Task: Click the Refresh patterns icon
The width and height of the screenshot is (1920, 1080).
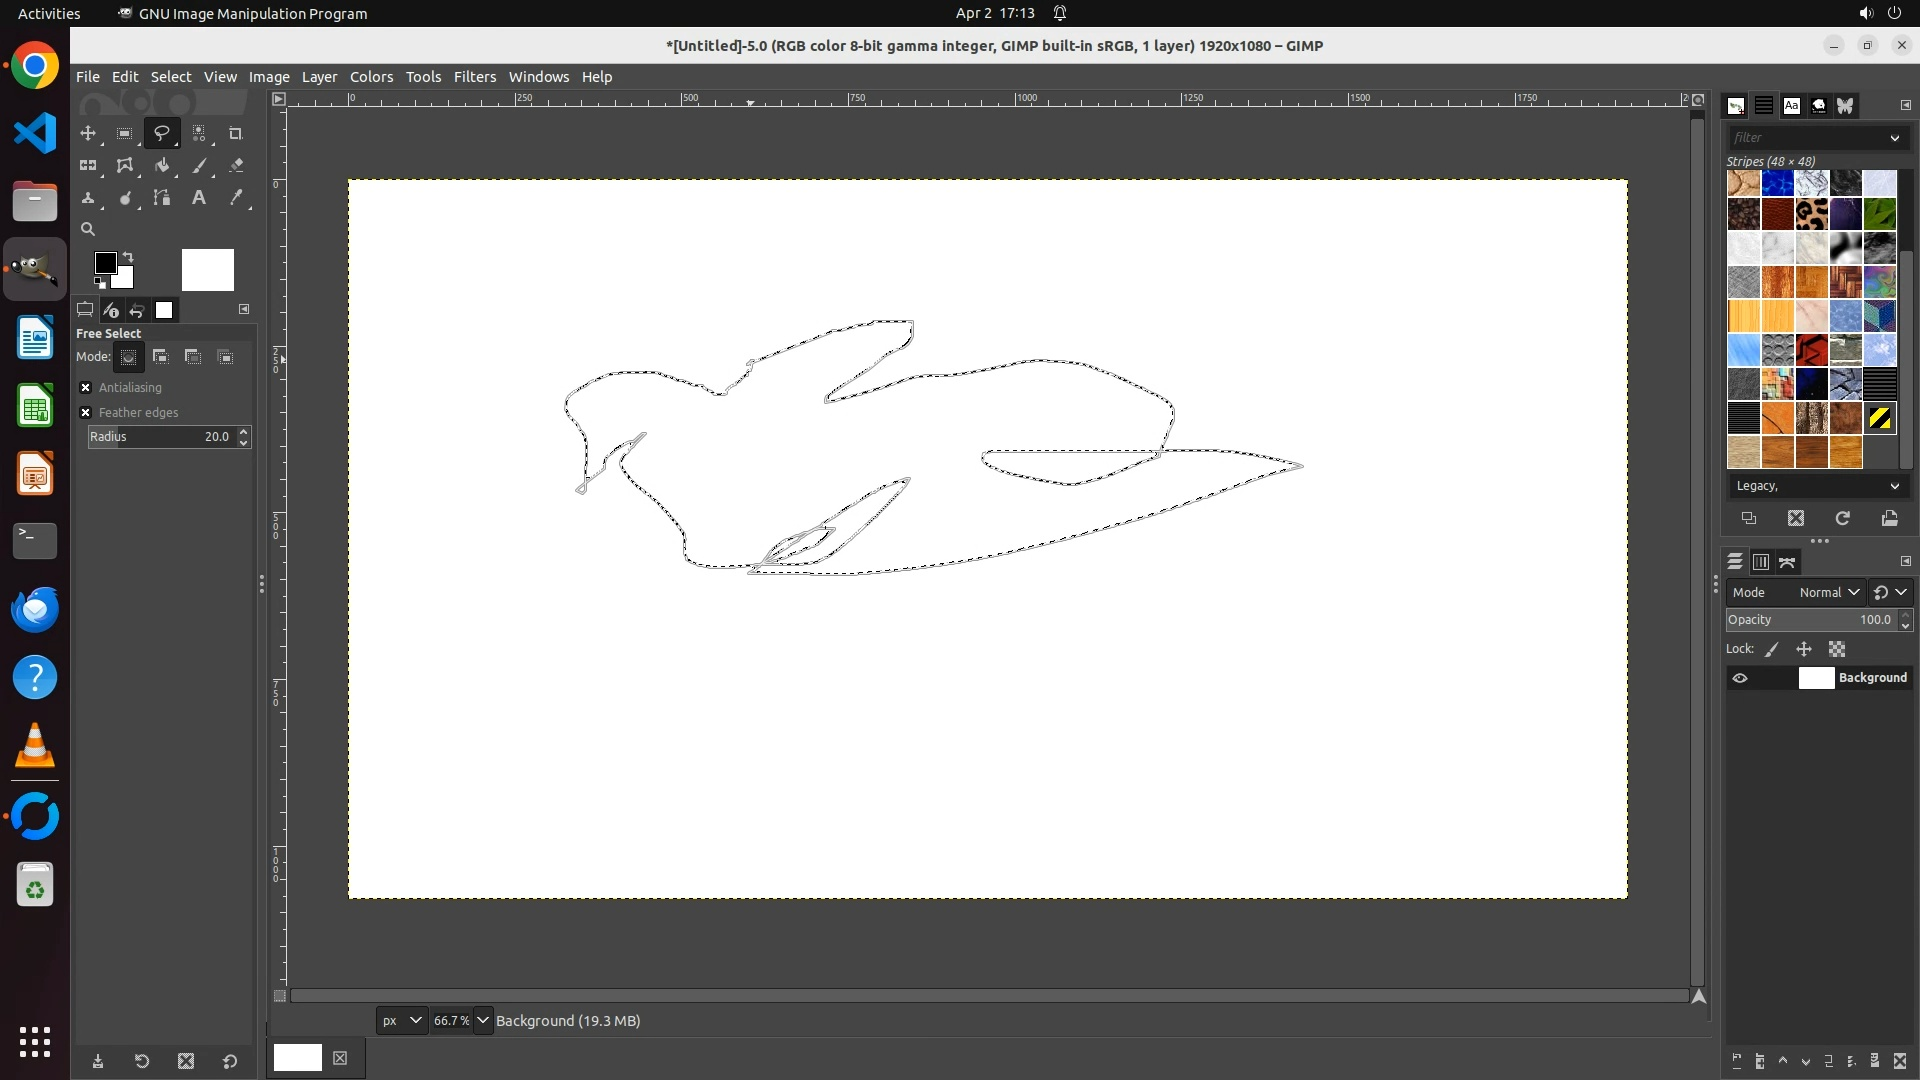Action: [1842, 518]
